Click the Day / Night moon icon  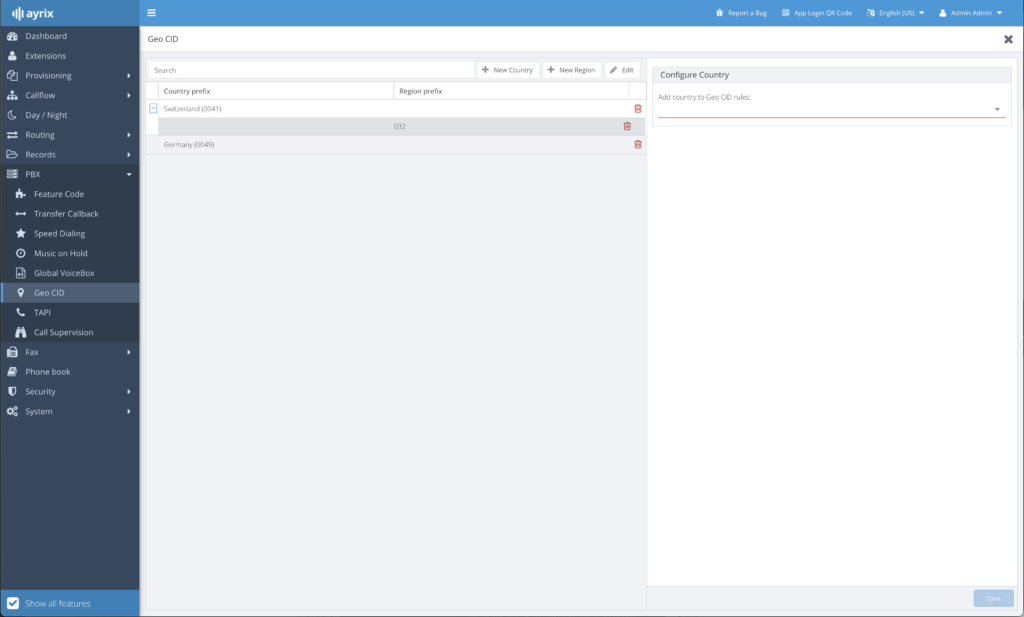tap(12, 115)
